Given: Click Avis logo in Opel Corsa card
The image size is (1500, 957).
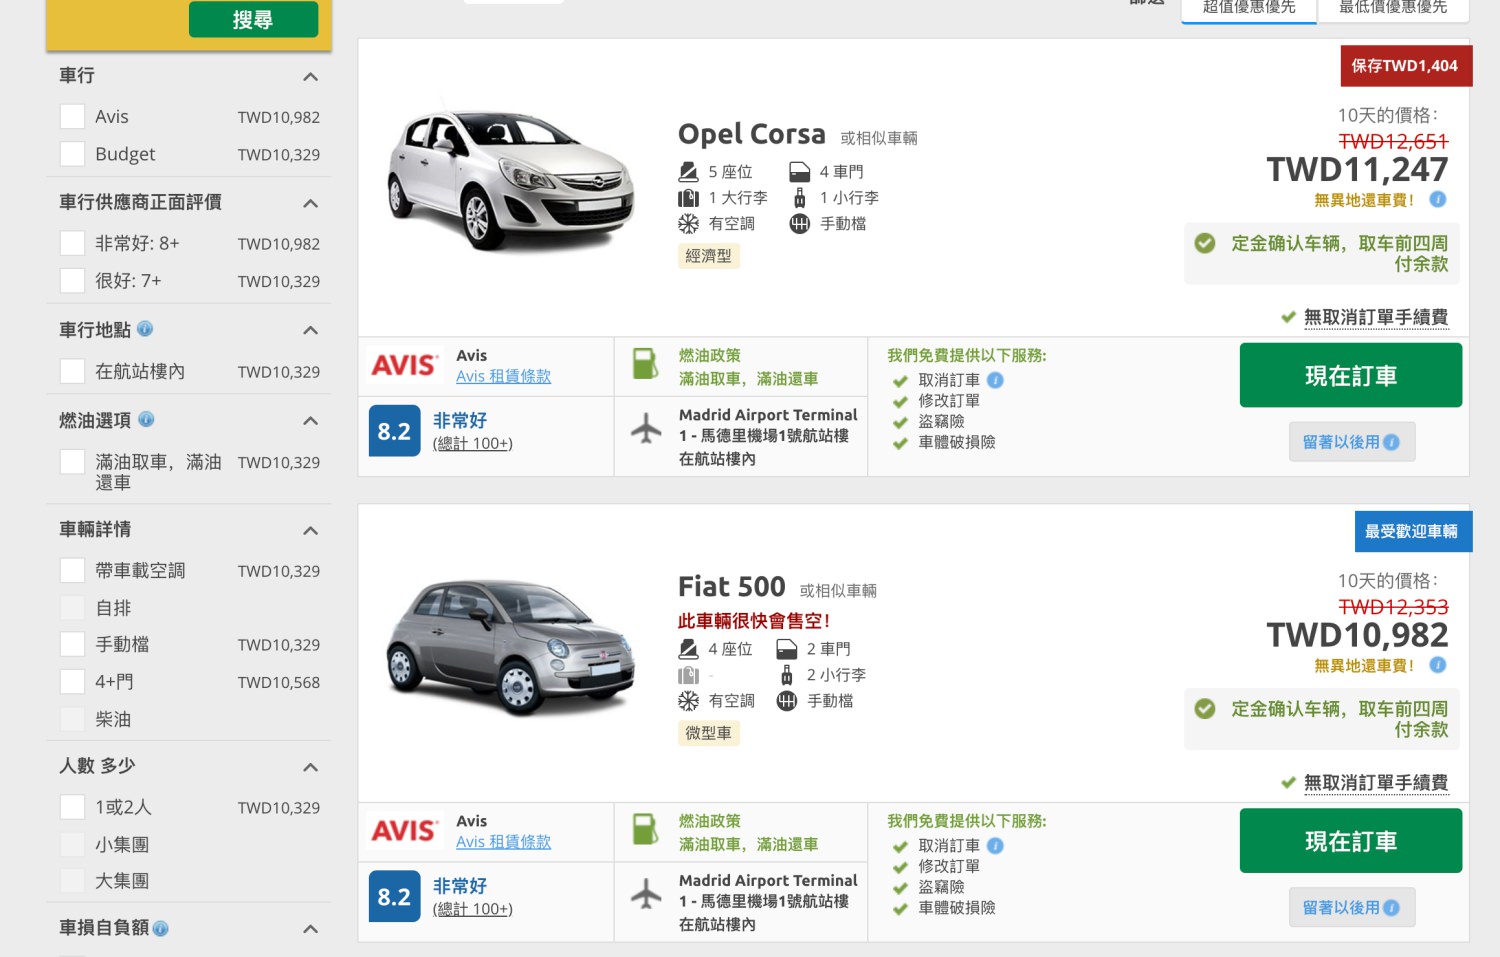Looking at the screenshot, I should [x=405, y=365].
